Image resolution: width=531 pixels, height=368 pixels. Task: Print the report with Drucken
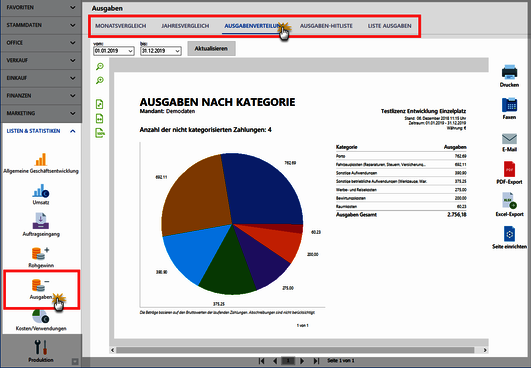pos(509,76)
